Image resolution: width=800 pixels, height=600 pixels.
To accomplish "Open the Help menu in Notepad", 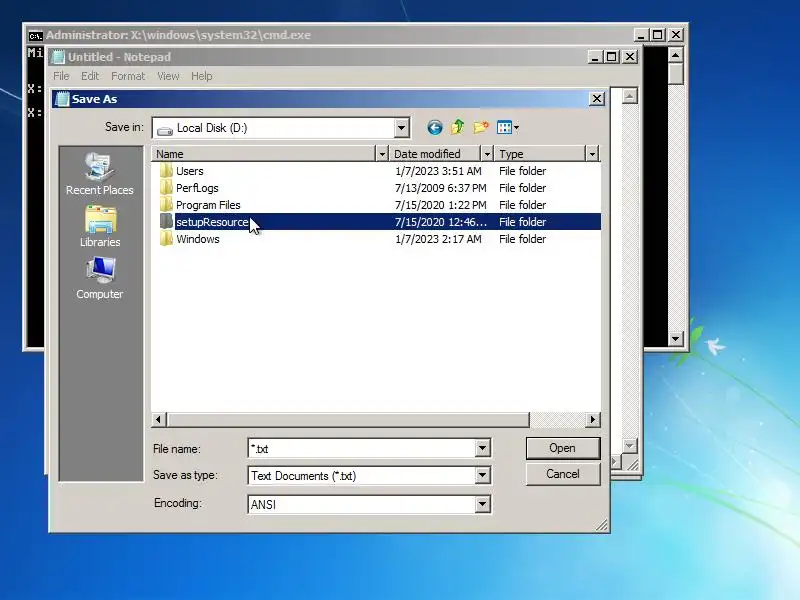I will [202, 76].
